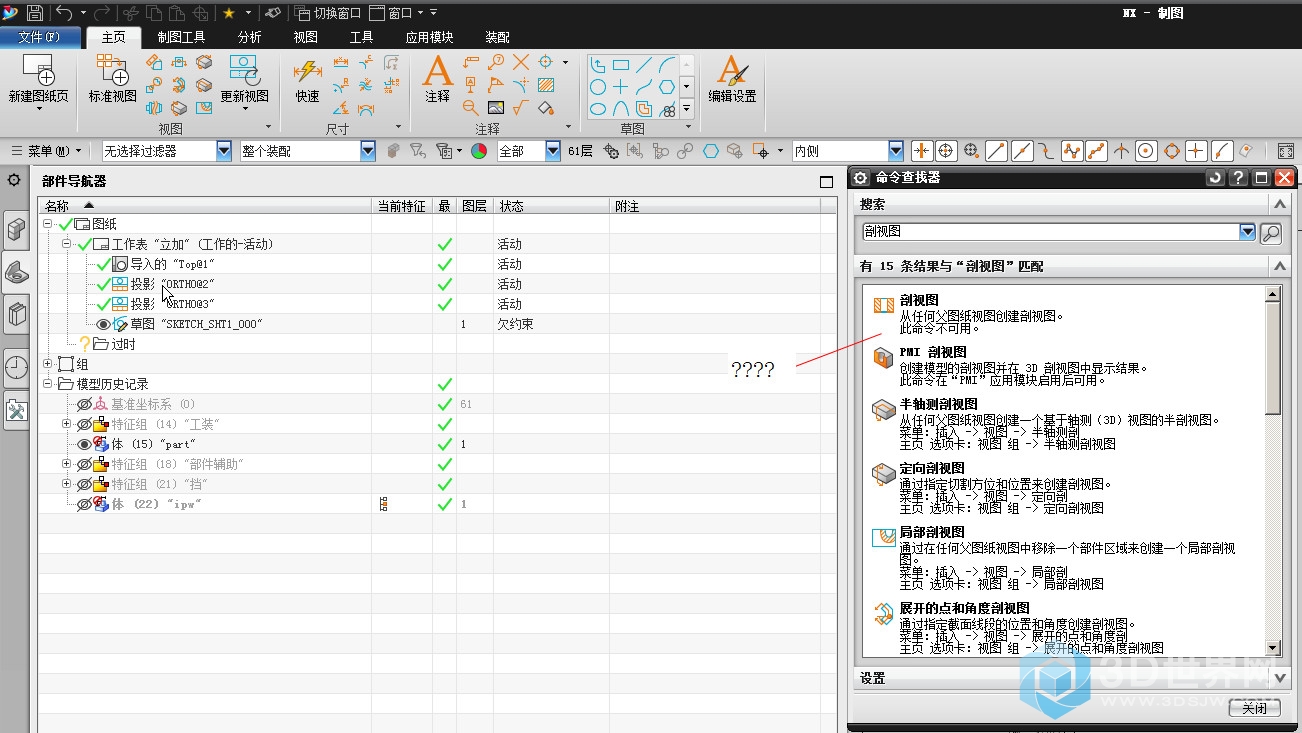Open the Reuse Library book sidebar tab
Image resolution: width=1302 pixels, height=733 pixels.
[17, 316]
